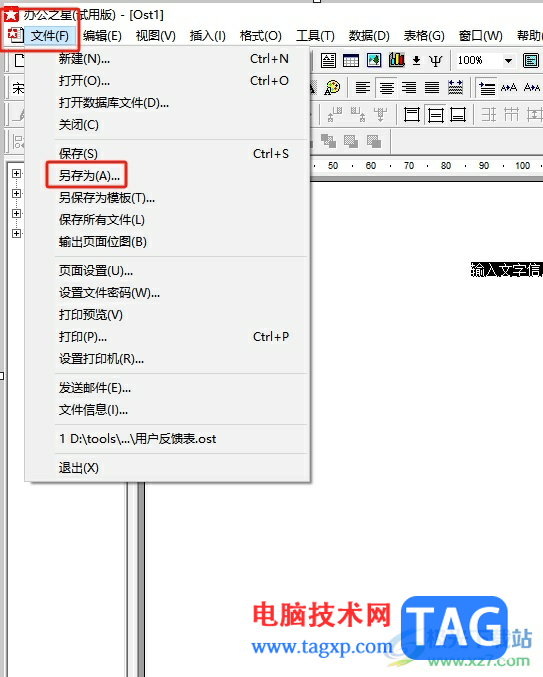Viewport: 543px width, 677px height.
Task: Click the send-backward overlapping squares icon
Action: 374,141
